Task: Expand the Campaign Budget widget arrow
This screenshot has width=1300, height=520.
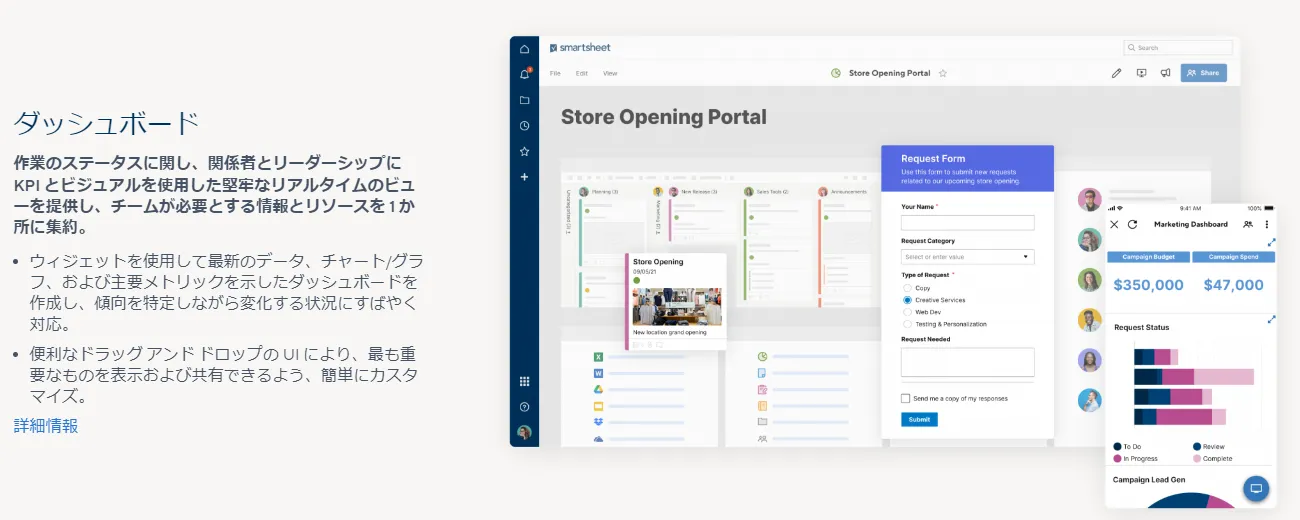Action: pos(1271,242)
